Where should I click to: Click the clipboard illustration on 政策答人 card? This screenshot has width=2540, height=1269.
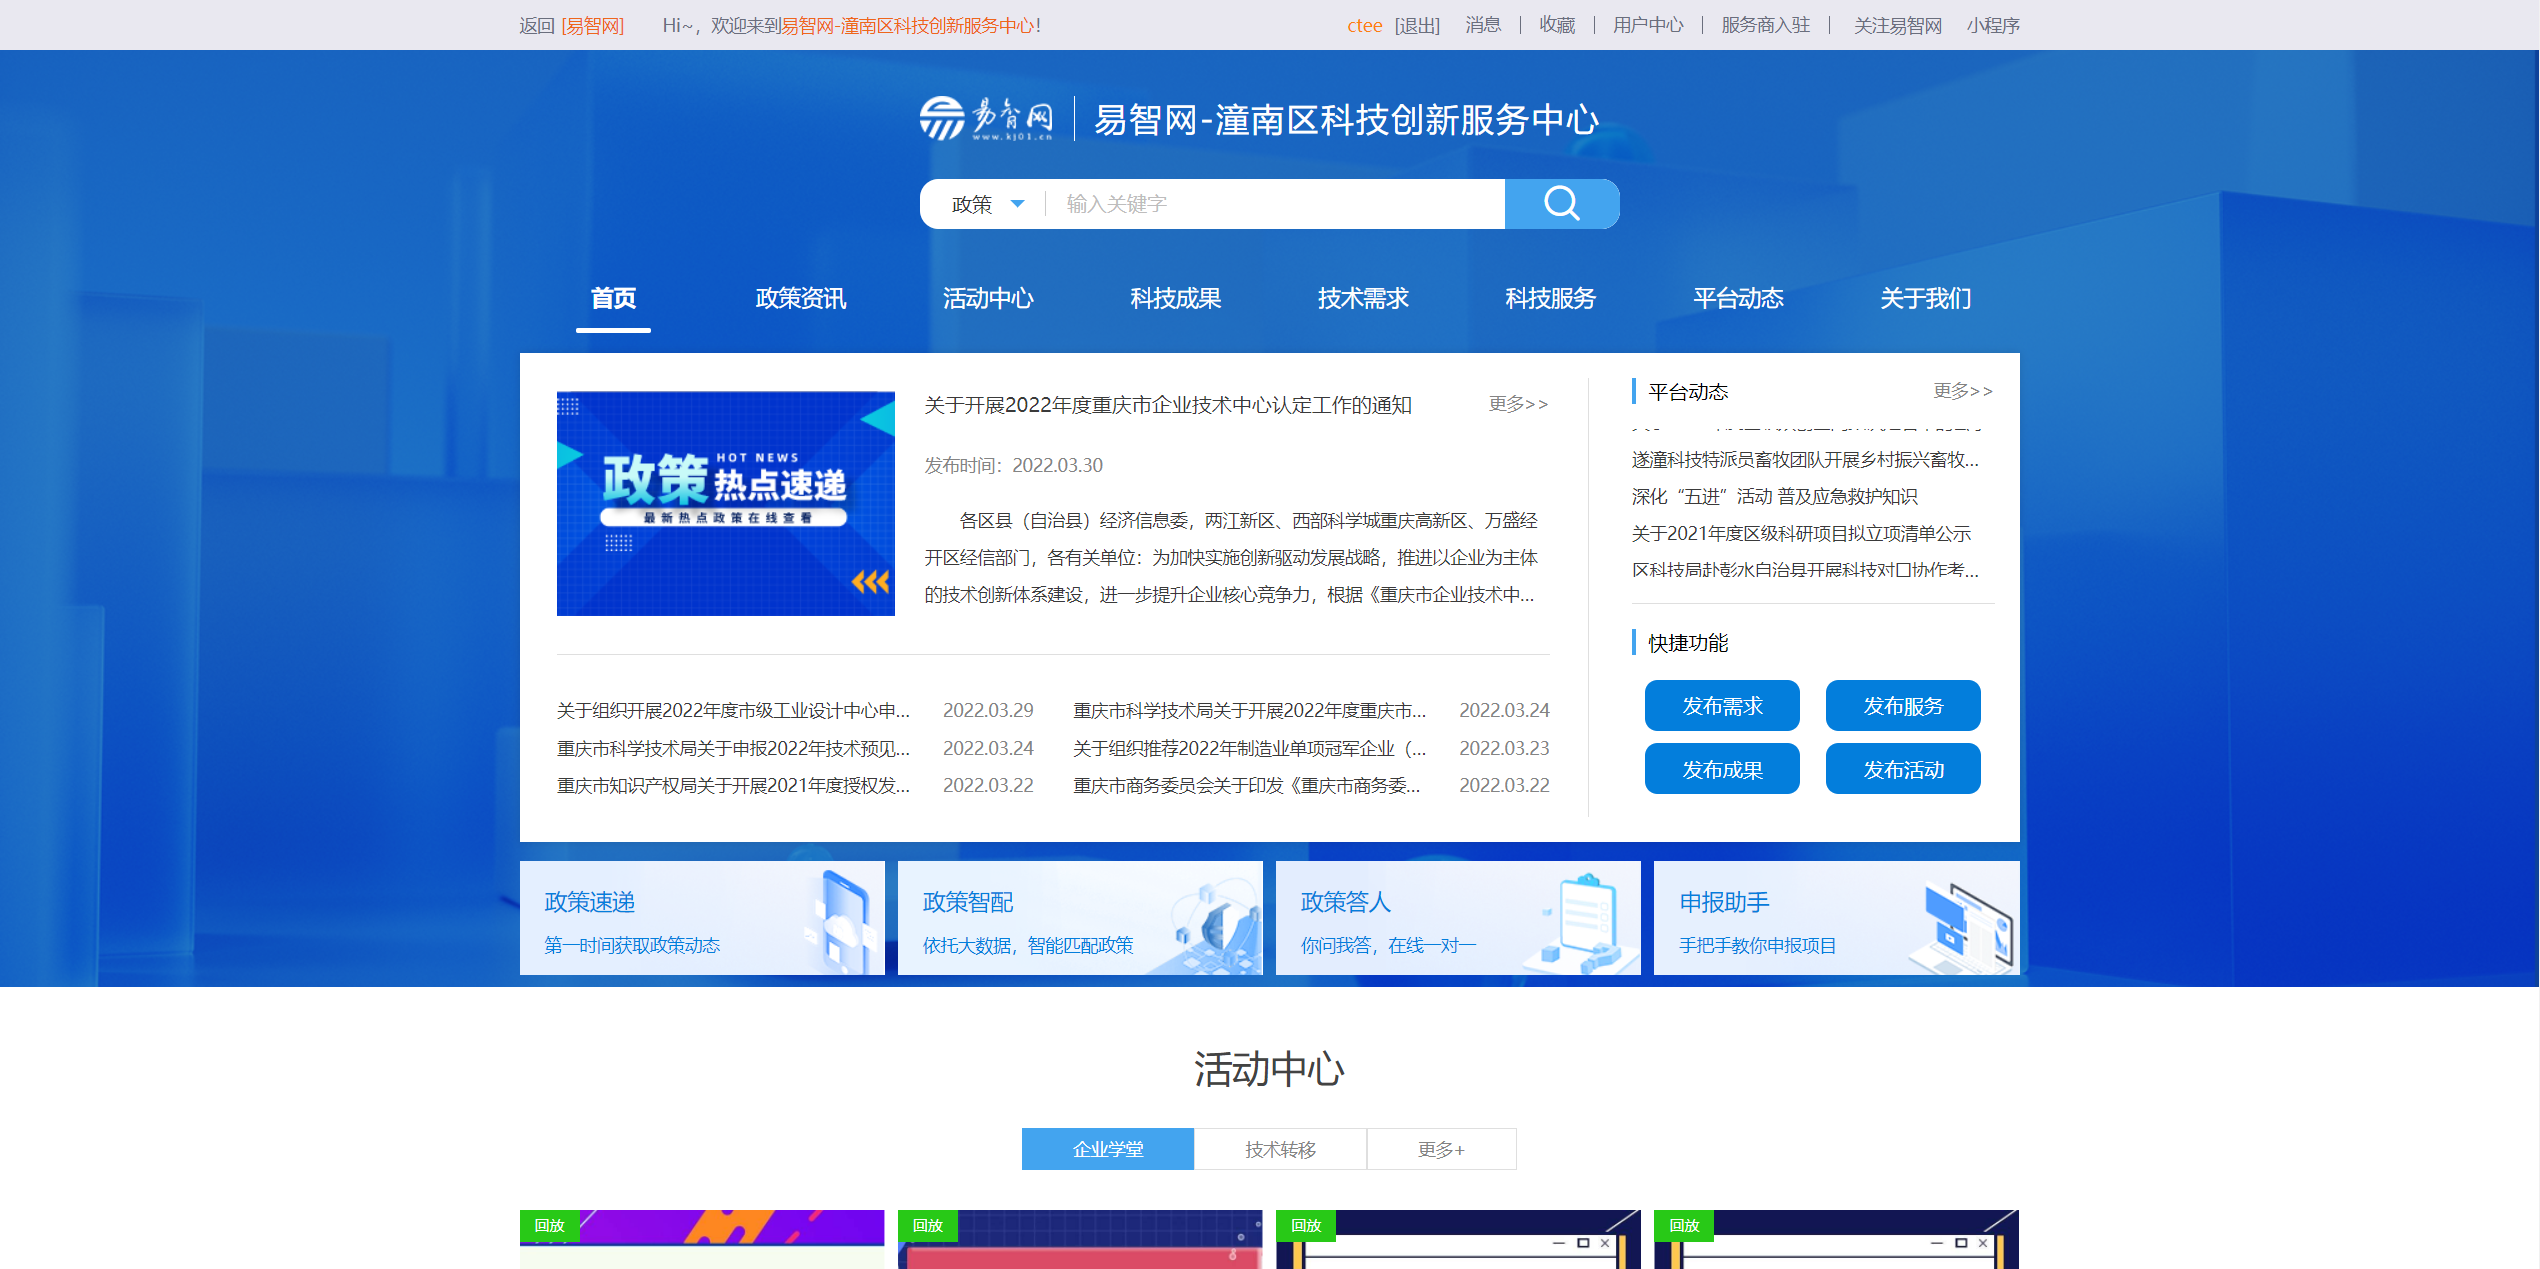coord(1582,922)
